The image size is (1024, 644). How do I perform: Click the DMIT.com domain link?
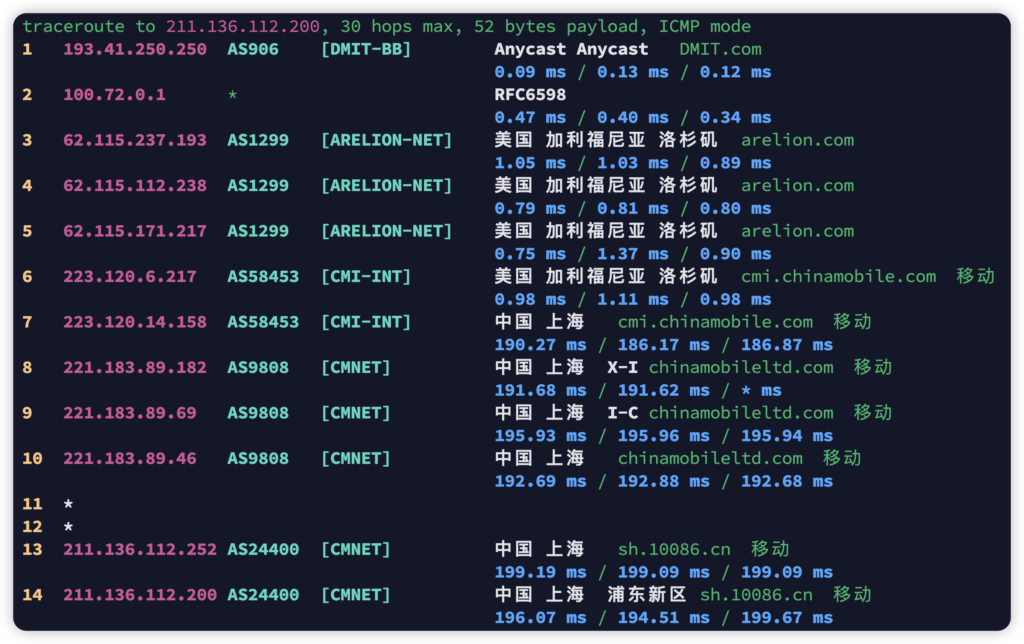pyautogui.click(x=720, y=49)
